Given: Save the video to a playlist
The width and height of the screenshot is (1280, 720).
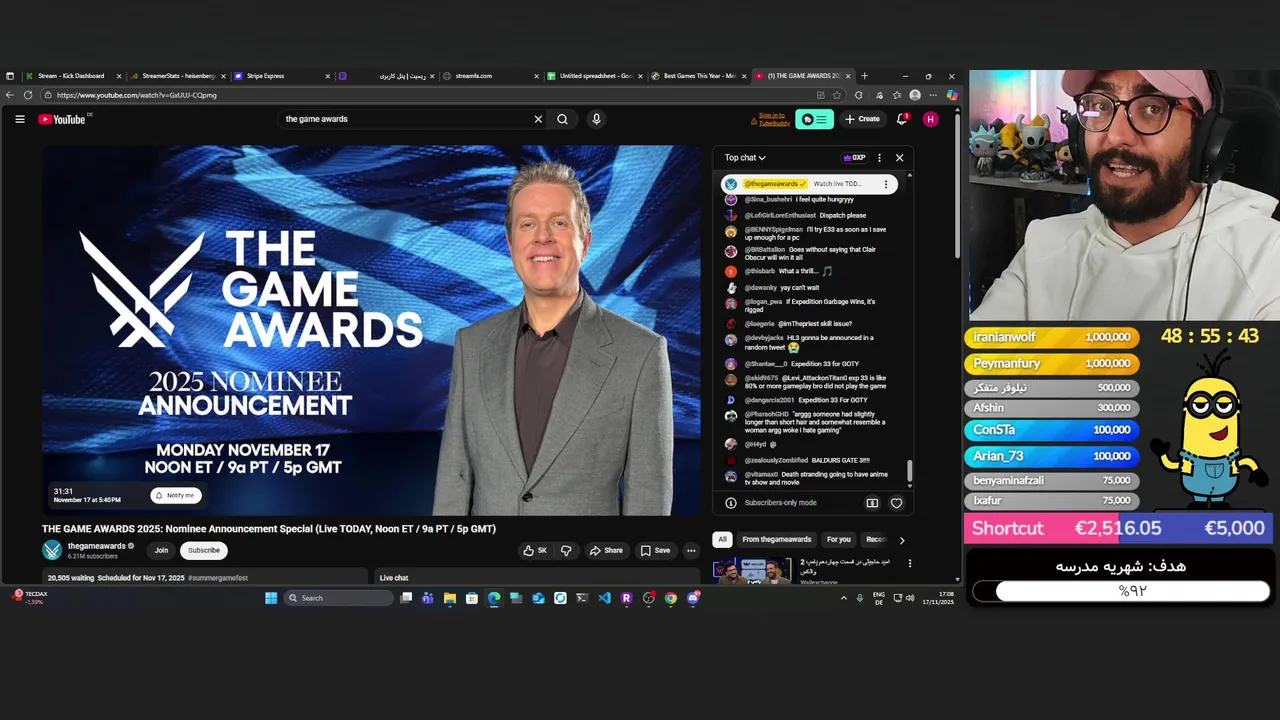Looking at the screenshot, I should pyautogui.click(x=655, y=550).
